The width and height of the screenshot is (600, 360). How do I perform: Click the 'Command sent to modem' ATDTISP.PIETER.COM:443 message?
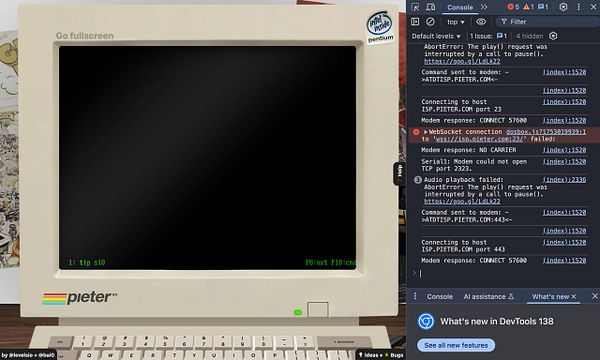point(466,216)
